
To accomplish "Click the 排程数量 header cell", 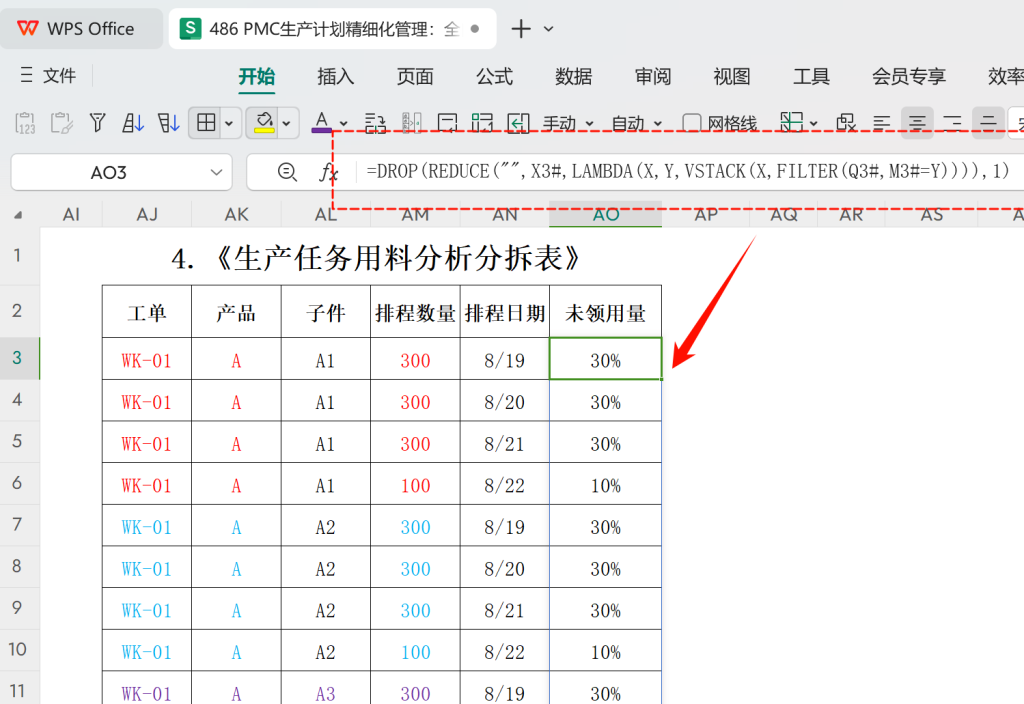I will pyautogui.click(x=415, y=312).
